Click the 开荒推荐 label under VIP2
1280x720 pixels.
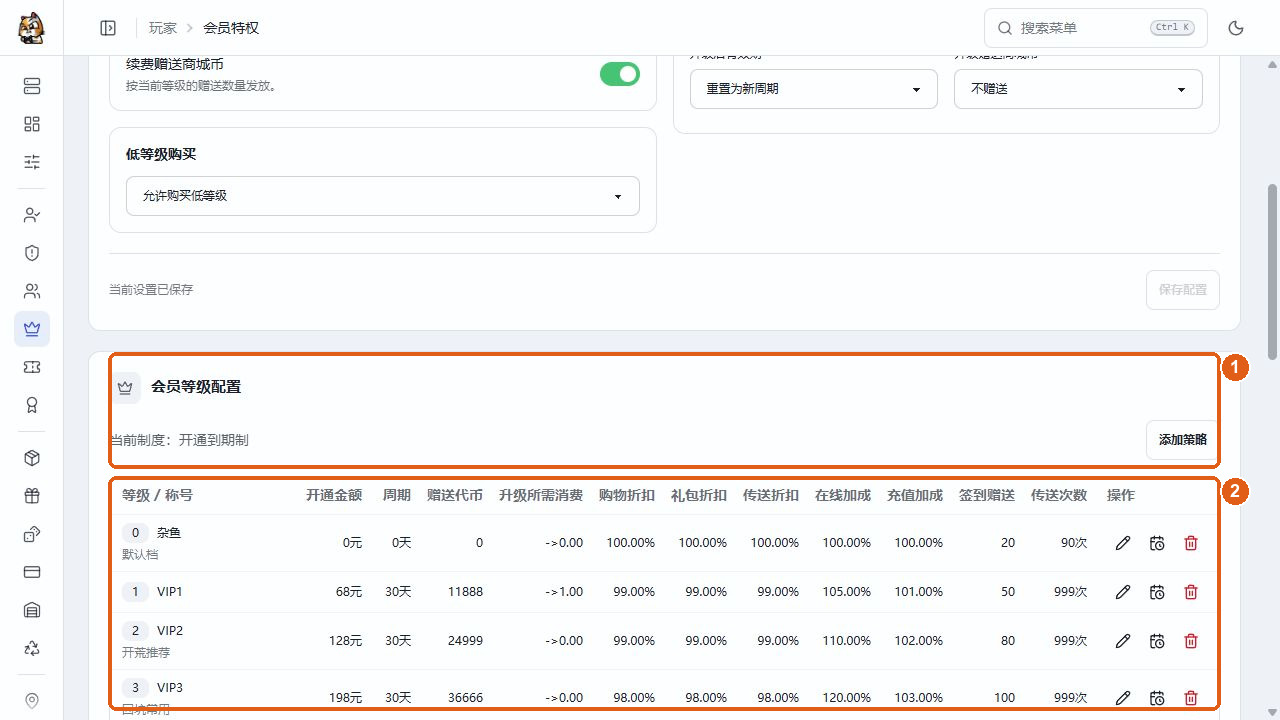[x=146, y=652]
